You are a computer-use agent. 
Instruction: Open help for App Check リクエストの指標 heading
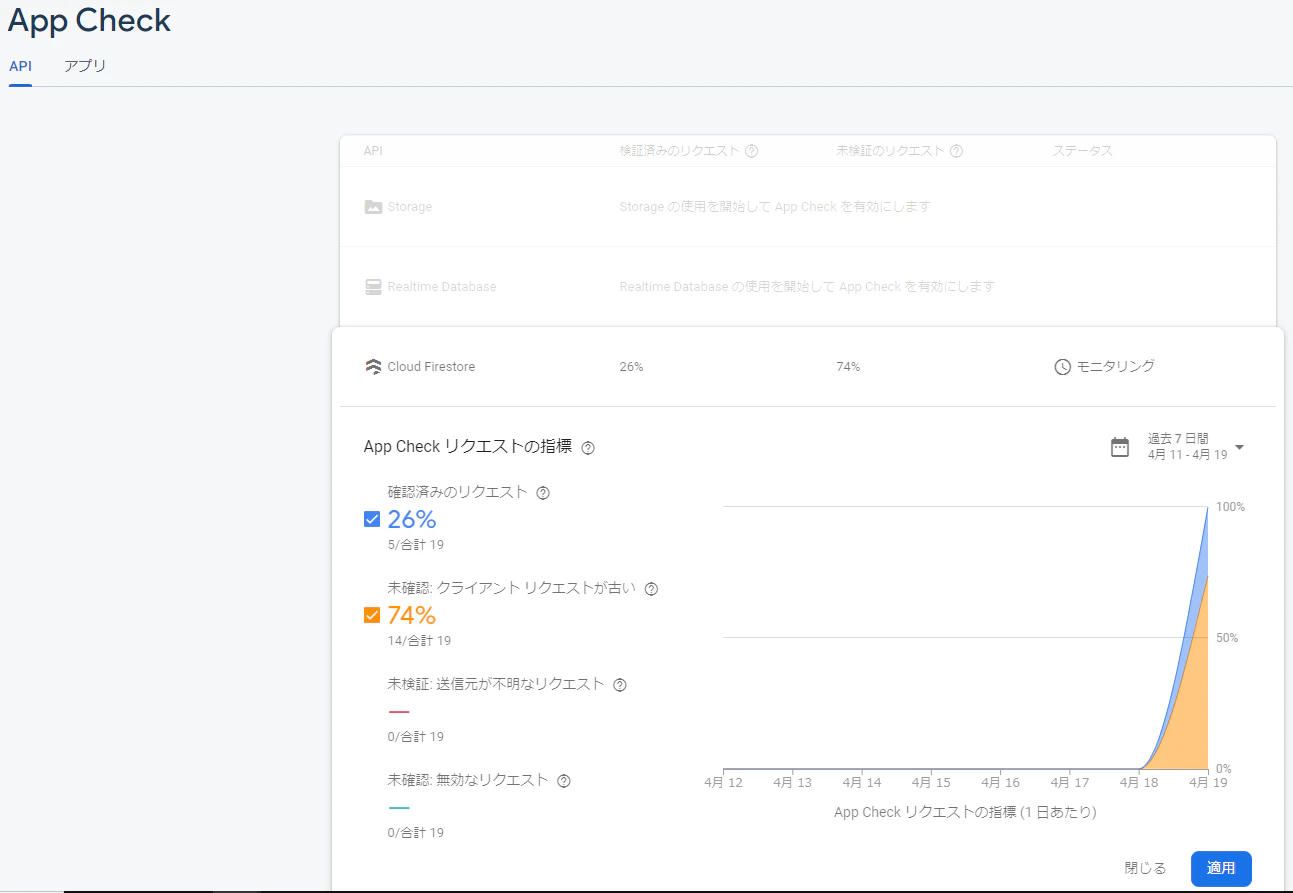point(588,448)
